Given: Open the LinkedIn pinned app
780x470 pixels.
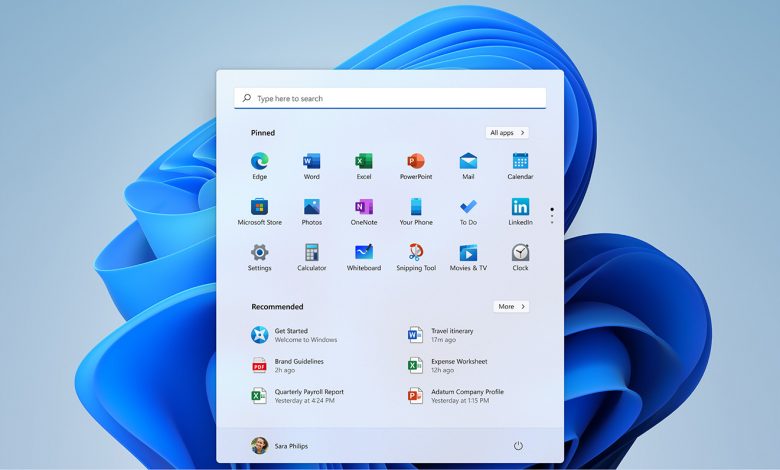Looking at the screenshot, I should click(x=520, y=208).
